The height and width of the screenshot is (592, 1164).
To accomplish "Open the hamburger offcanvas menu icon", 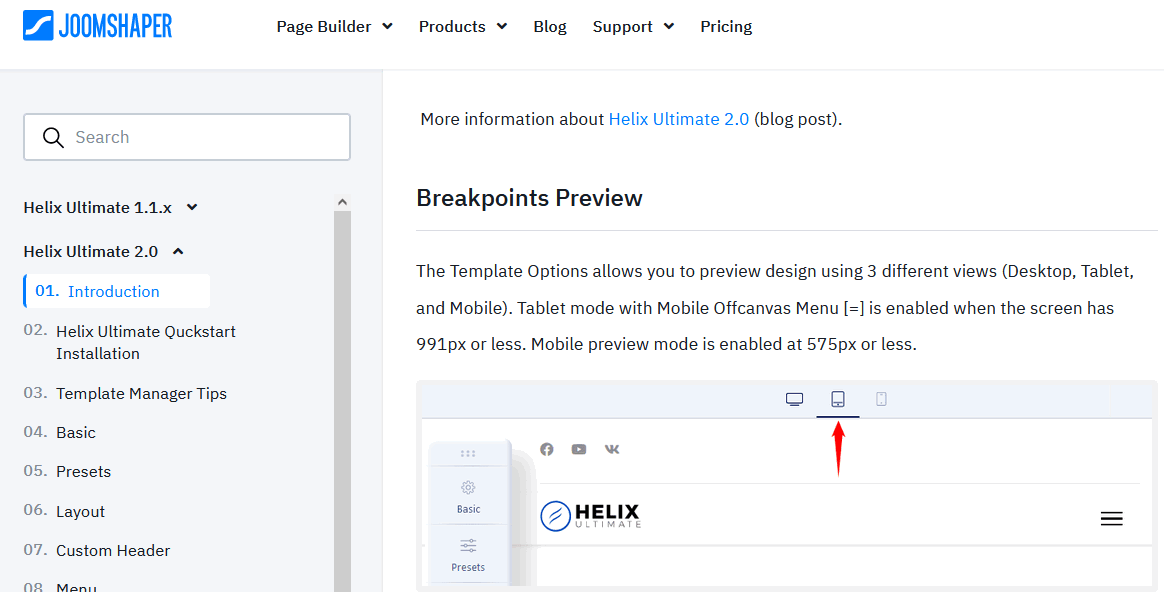I will coord(1111,518).
